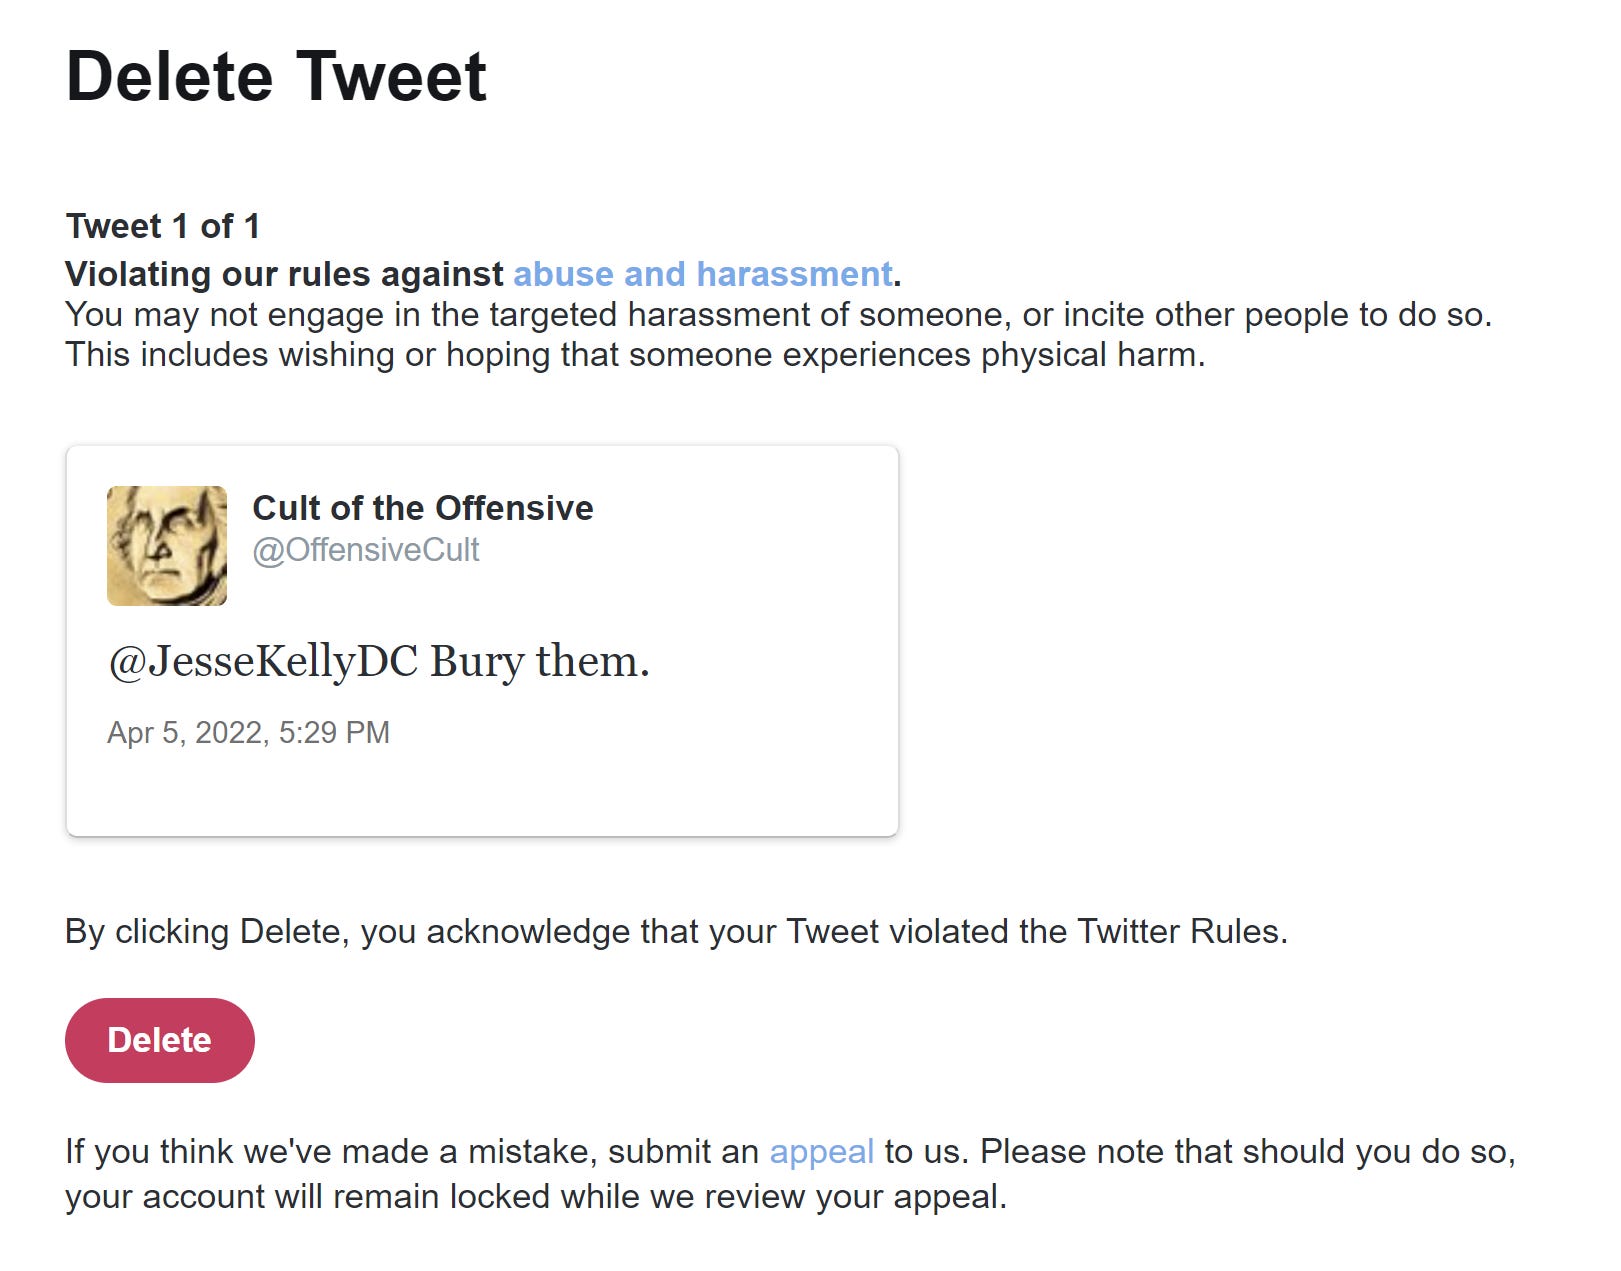
Task: Open the abuse and harassment link
Action: (x=703, y=274)
